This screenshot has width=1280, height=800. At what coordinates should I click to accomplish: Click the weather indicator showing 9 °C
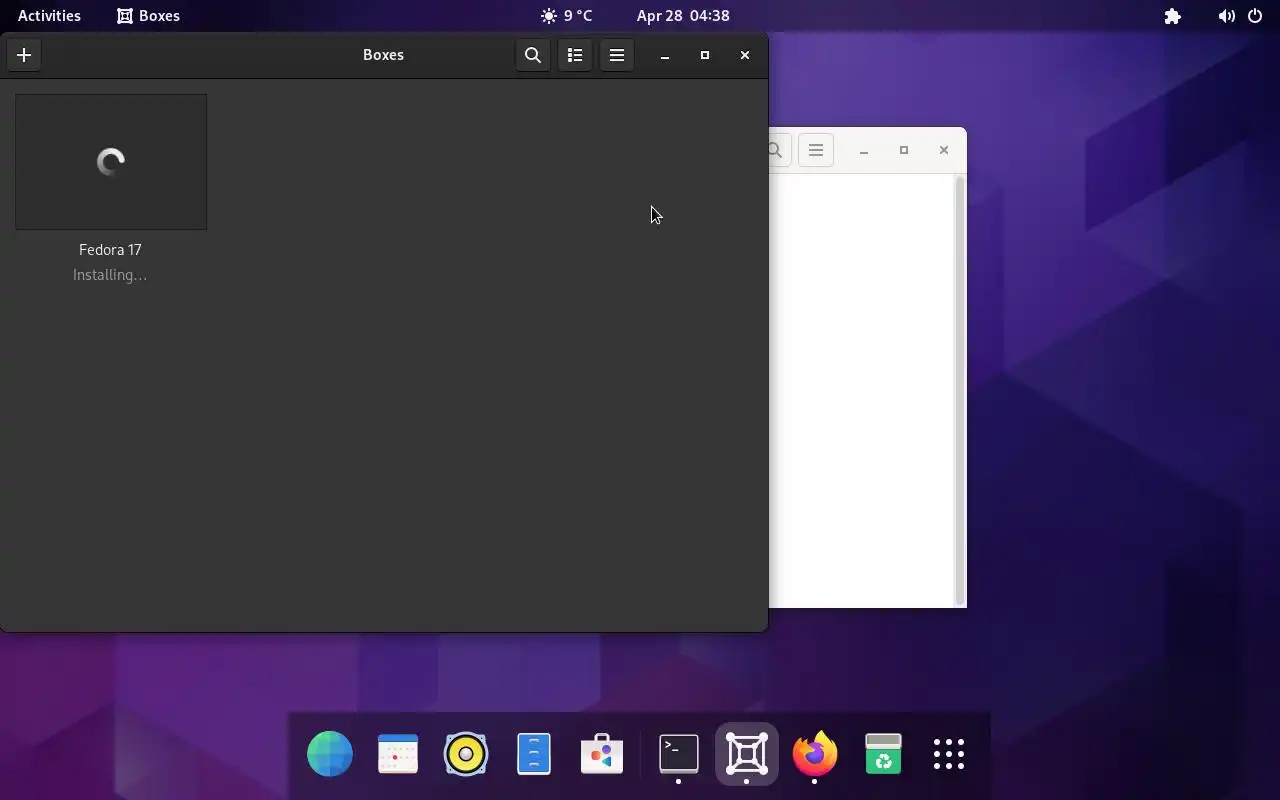pyautogui.click(x=566, y=16)
